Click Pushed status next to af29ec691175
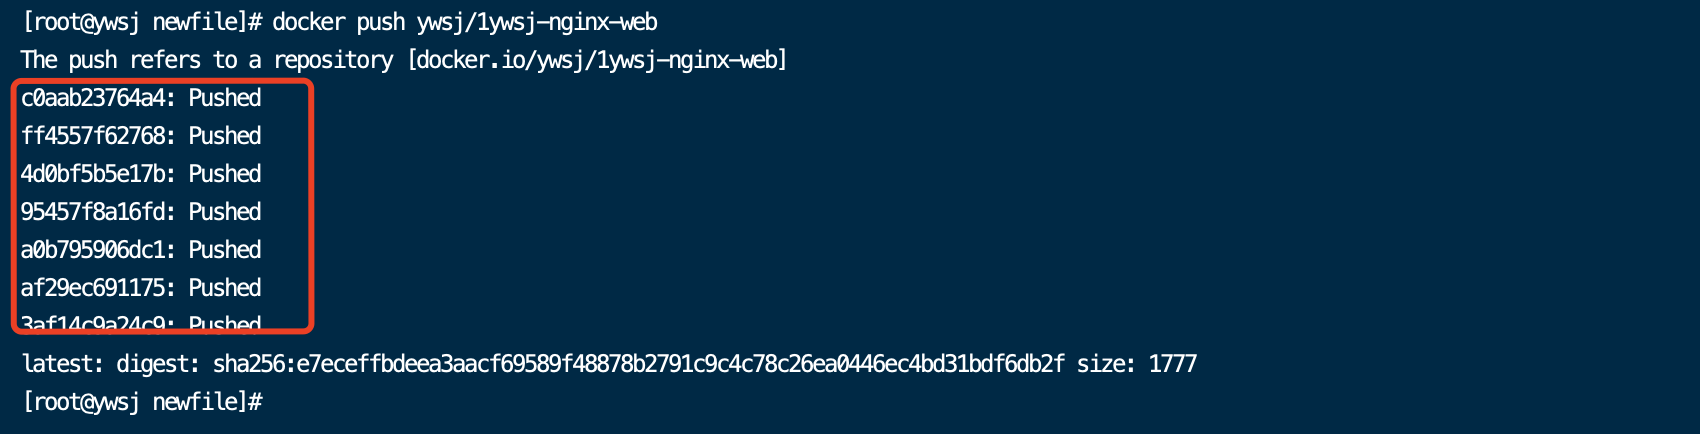 [225, 288]
